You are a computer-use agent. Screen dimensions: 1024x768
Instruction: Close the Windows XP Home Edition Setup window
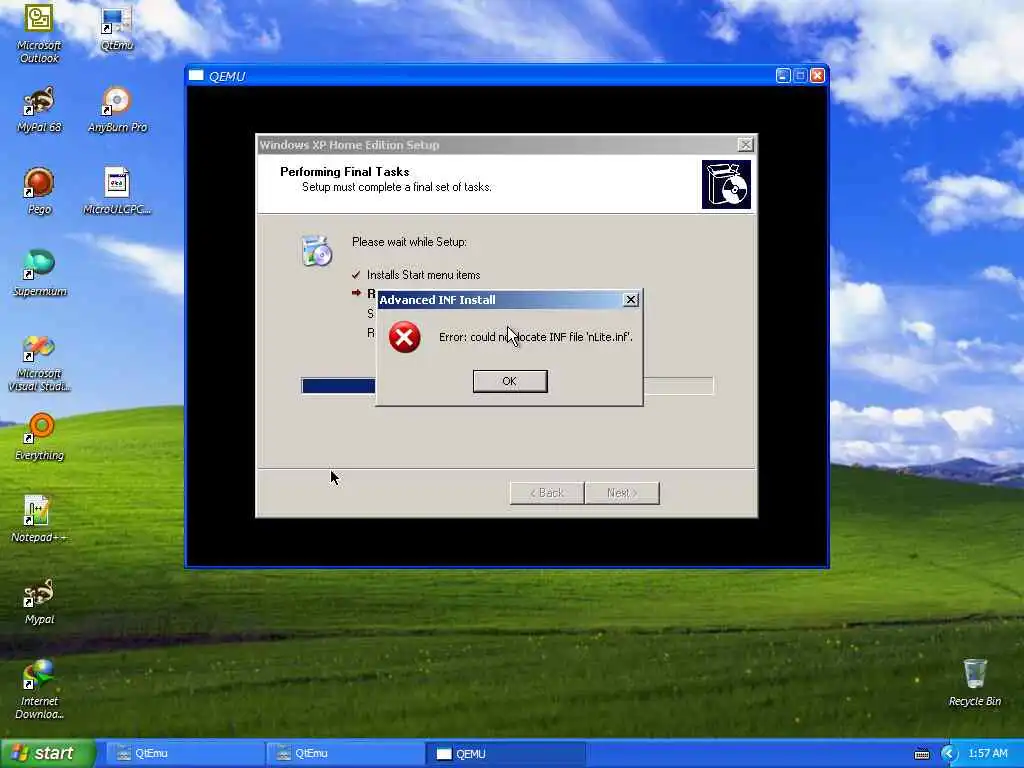pos(745,145)
